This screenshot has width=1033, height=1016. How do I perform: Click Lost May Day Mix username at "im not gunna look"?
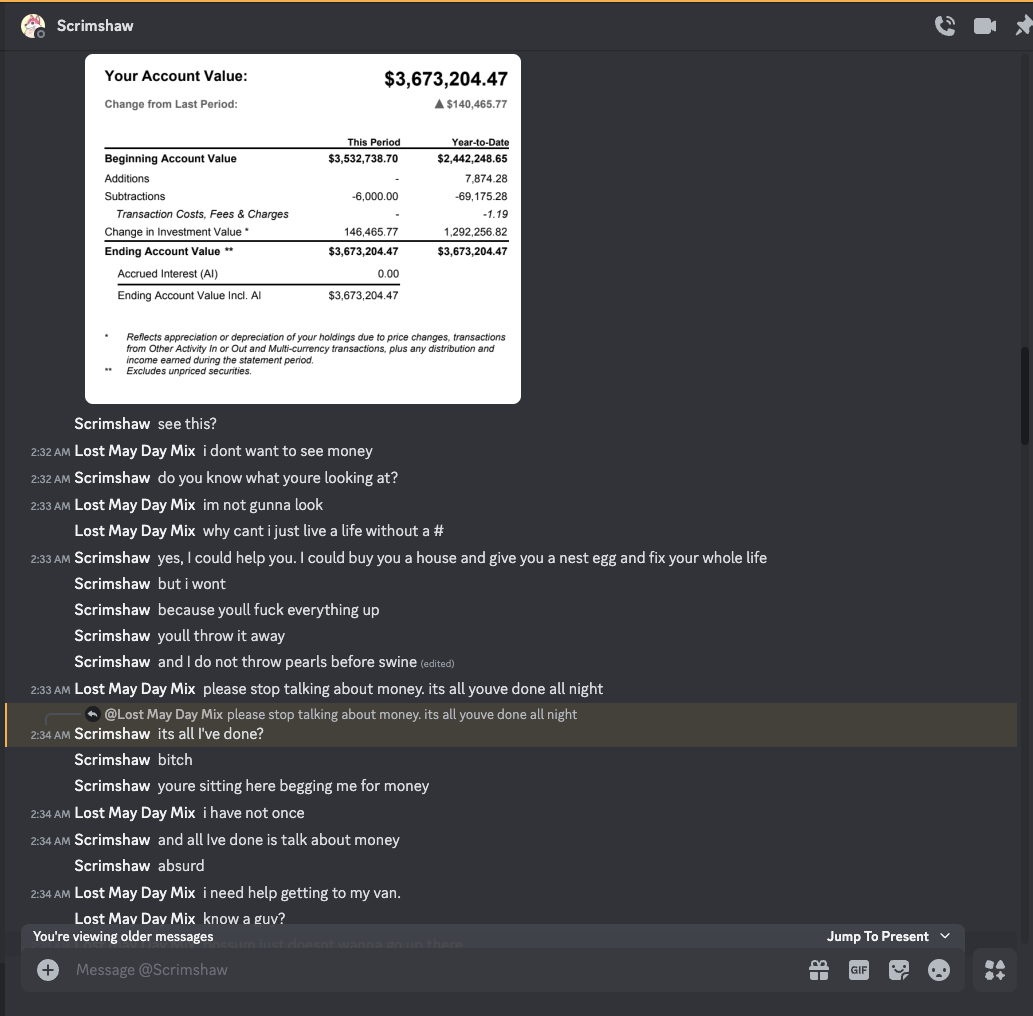pos(135,505)
